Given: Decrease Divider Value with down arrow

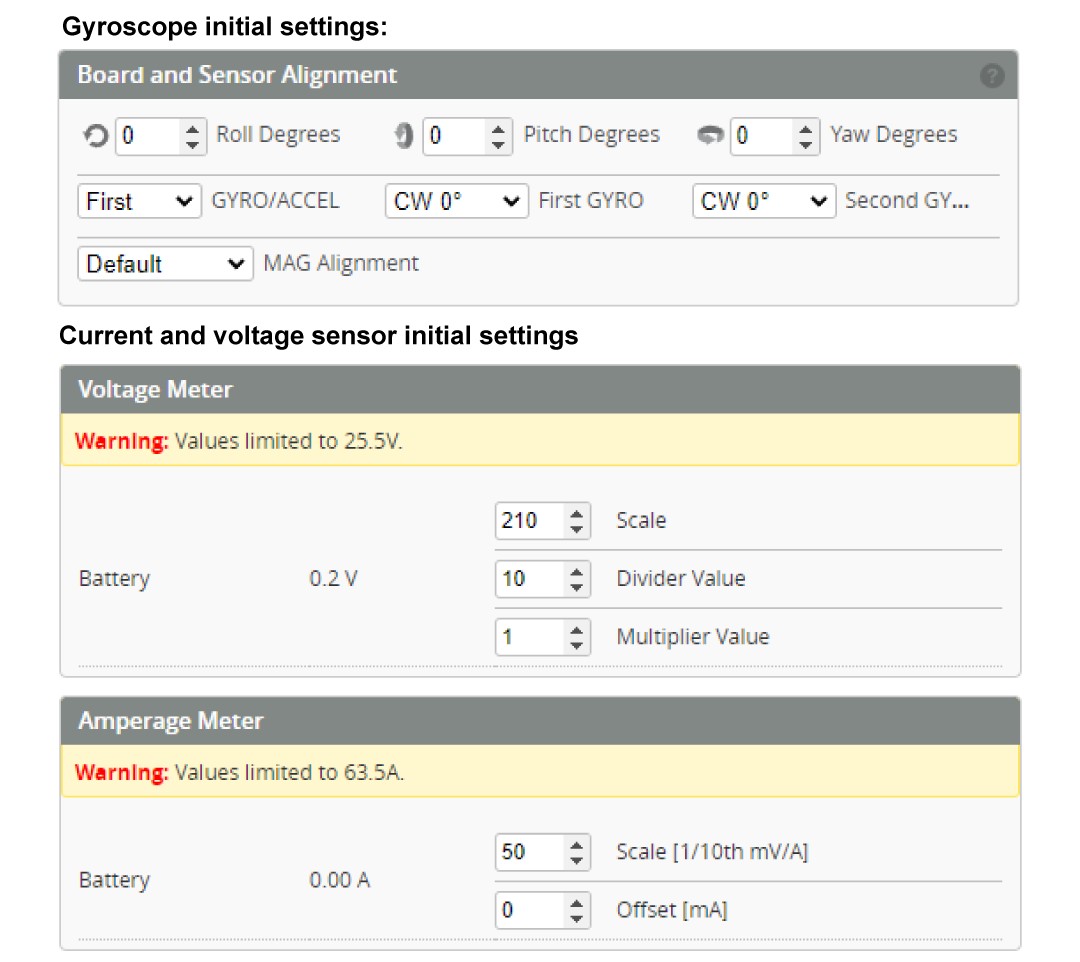Looking at the screenshot, I should pyautogui.click(x=577, y=587).
